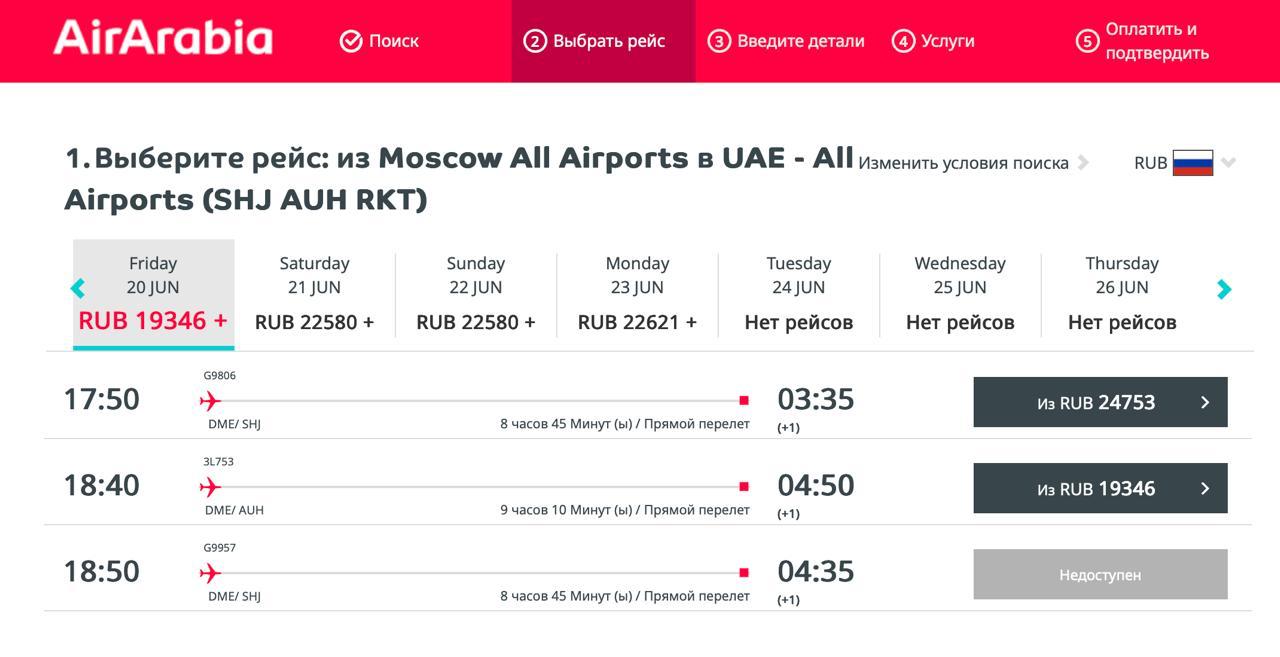The width and height of the screenshot is (1280, 657).
Task: Click the airplane icon for flight 3L753
Action: pos(210,487)
